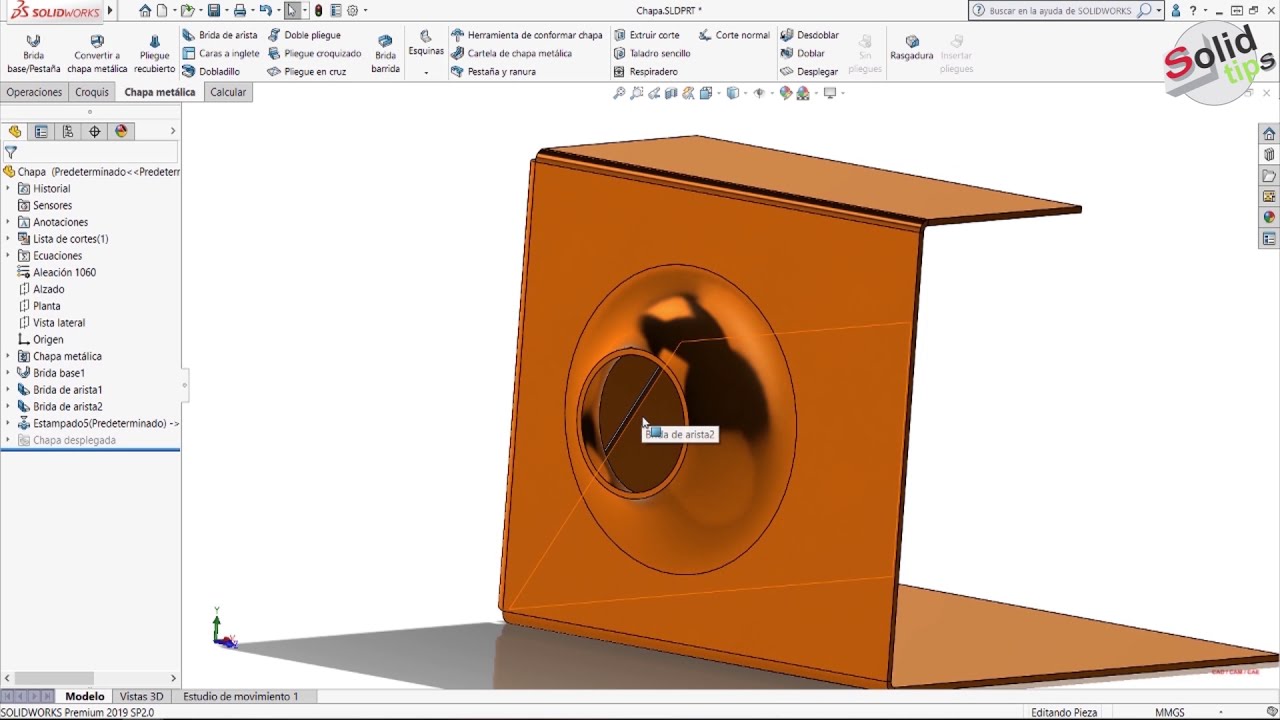This screenshot has width=1280, height=720.
Task: Switch to Vistas 3D tab
Action: (x=141, y=696)
